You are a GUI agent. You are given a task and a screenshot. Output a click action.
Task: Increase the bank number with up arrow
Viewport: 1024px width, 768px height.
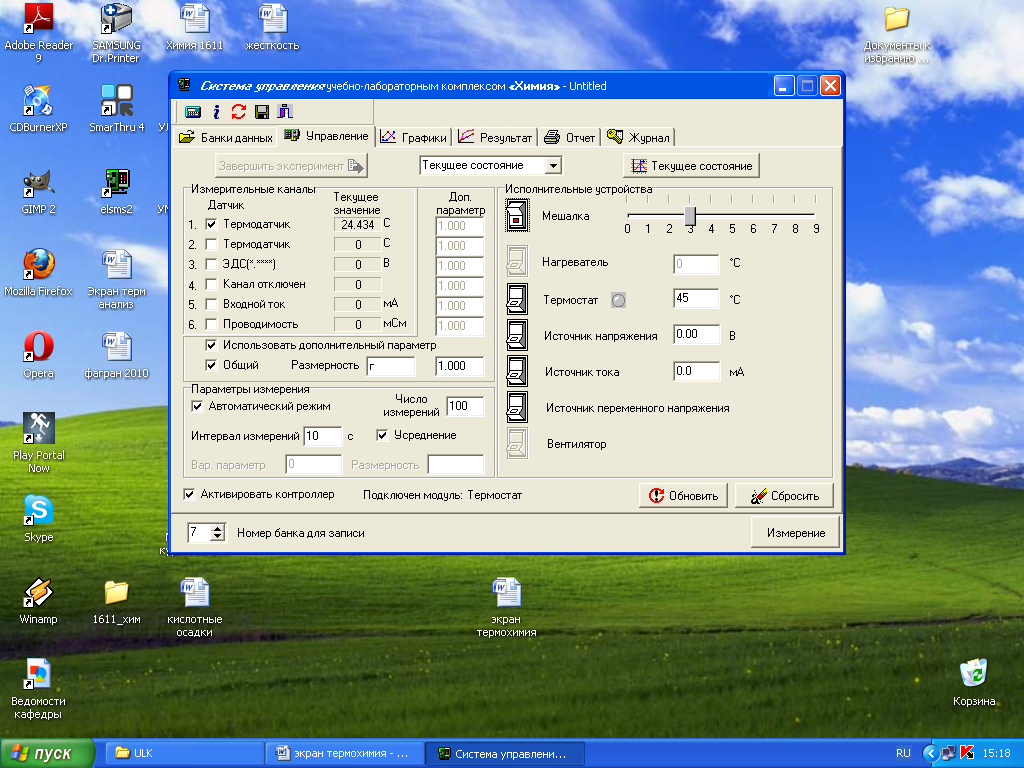tap(217, 528)
